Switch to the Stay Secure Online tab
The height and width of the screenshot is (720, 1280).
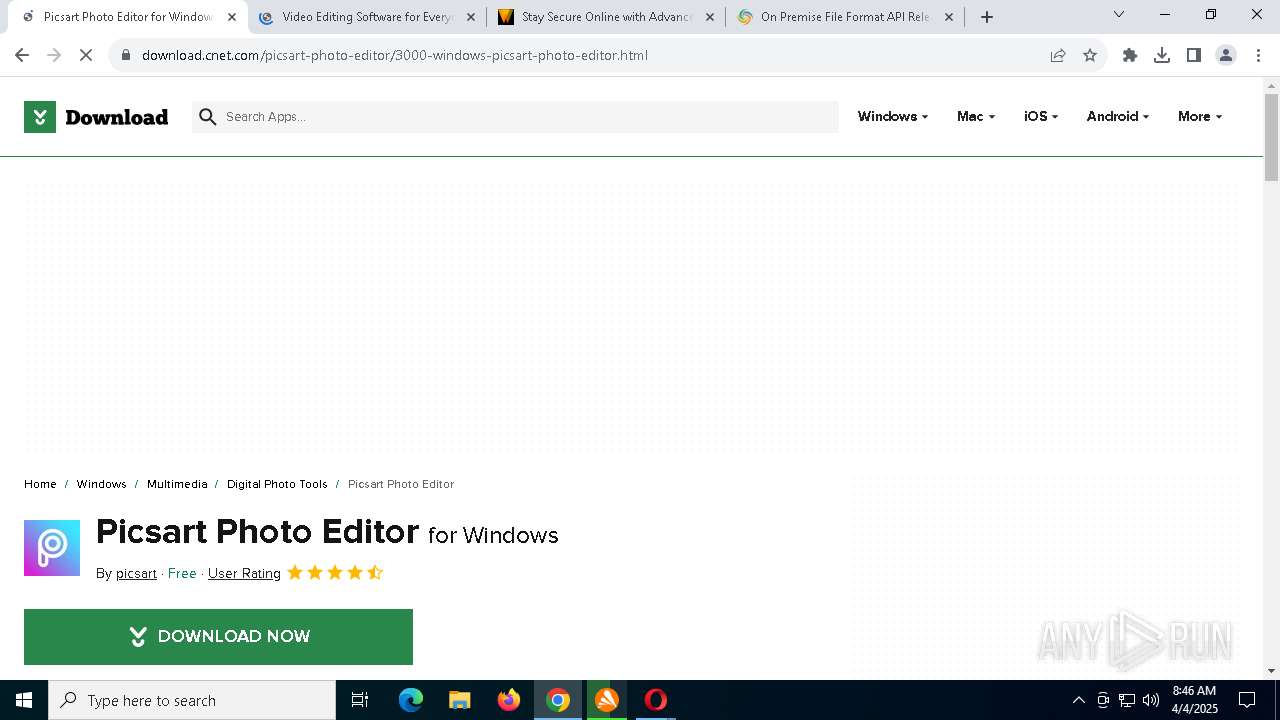(606, 17)
